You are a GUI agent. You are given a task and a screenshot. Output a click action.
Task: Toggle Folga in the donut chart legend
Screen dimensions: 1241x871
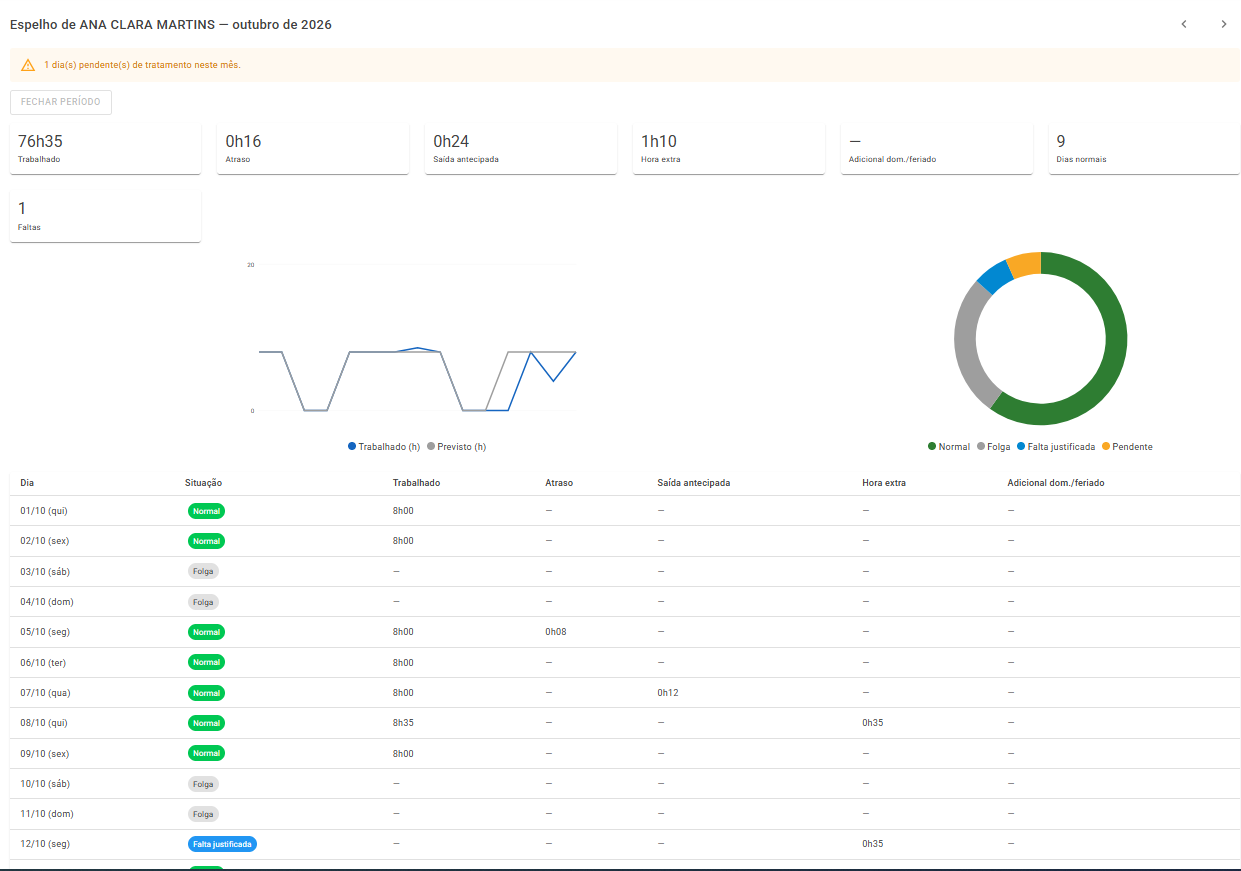pos(994,447)
